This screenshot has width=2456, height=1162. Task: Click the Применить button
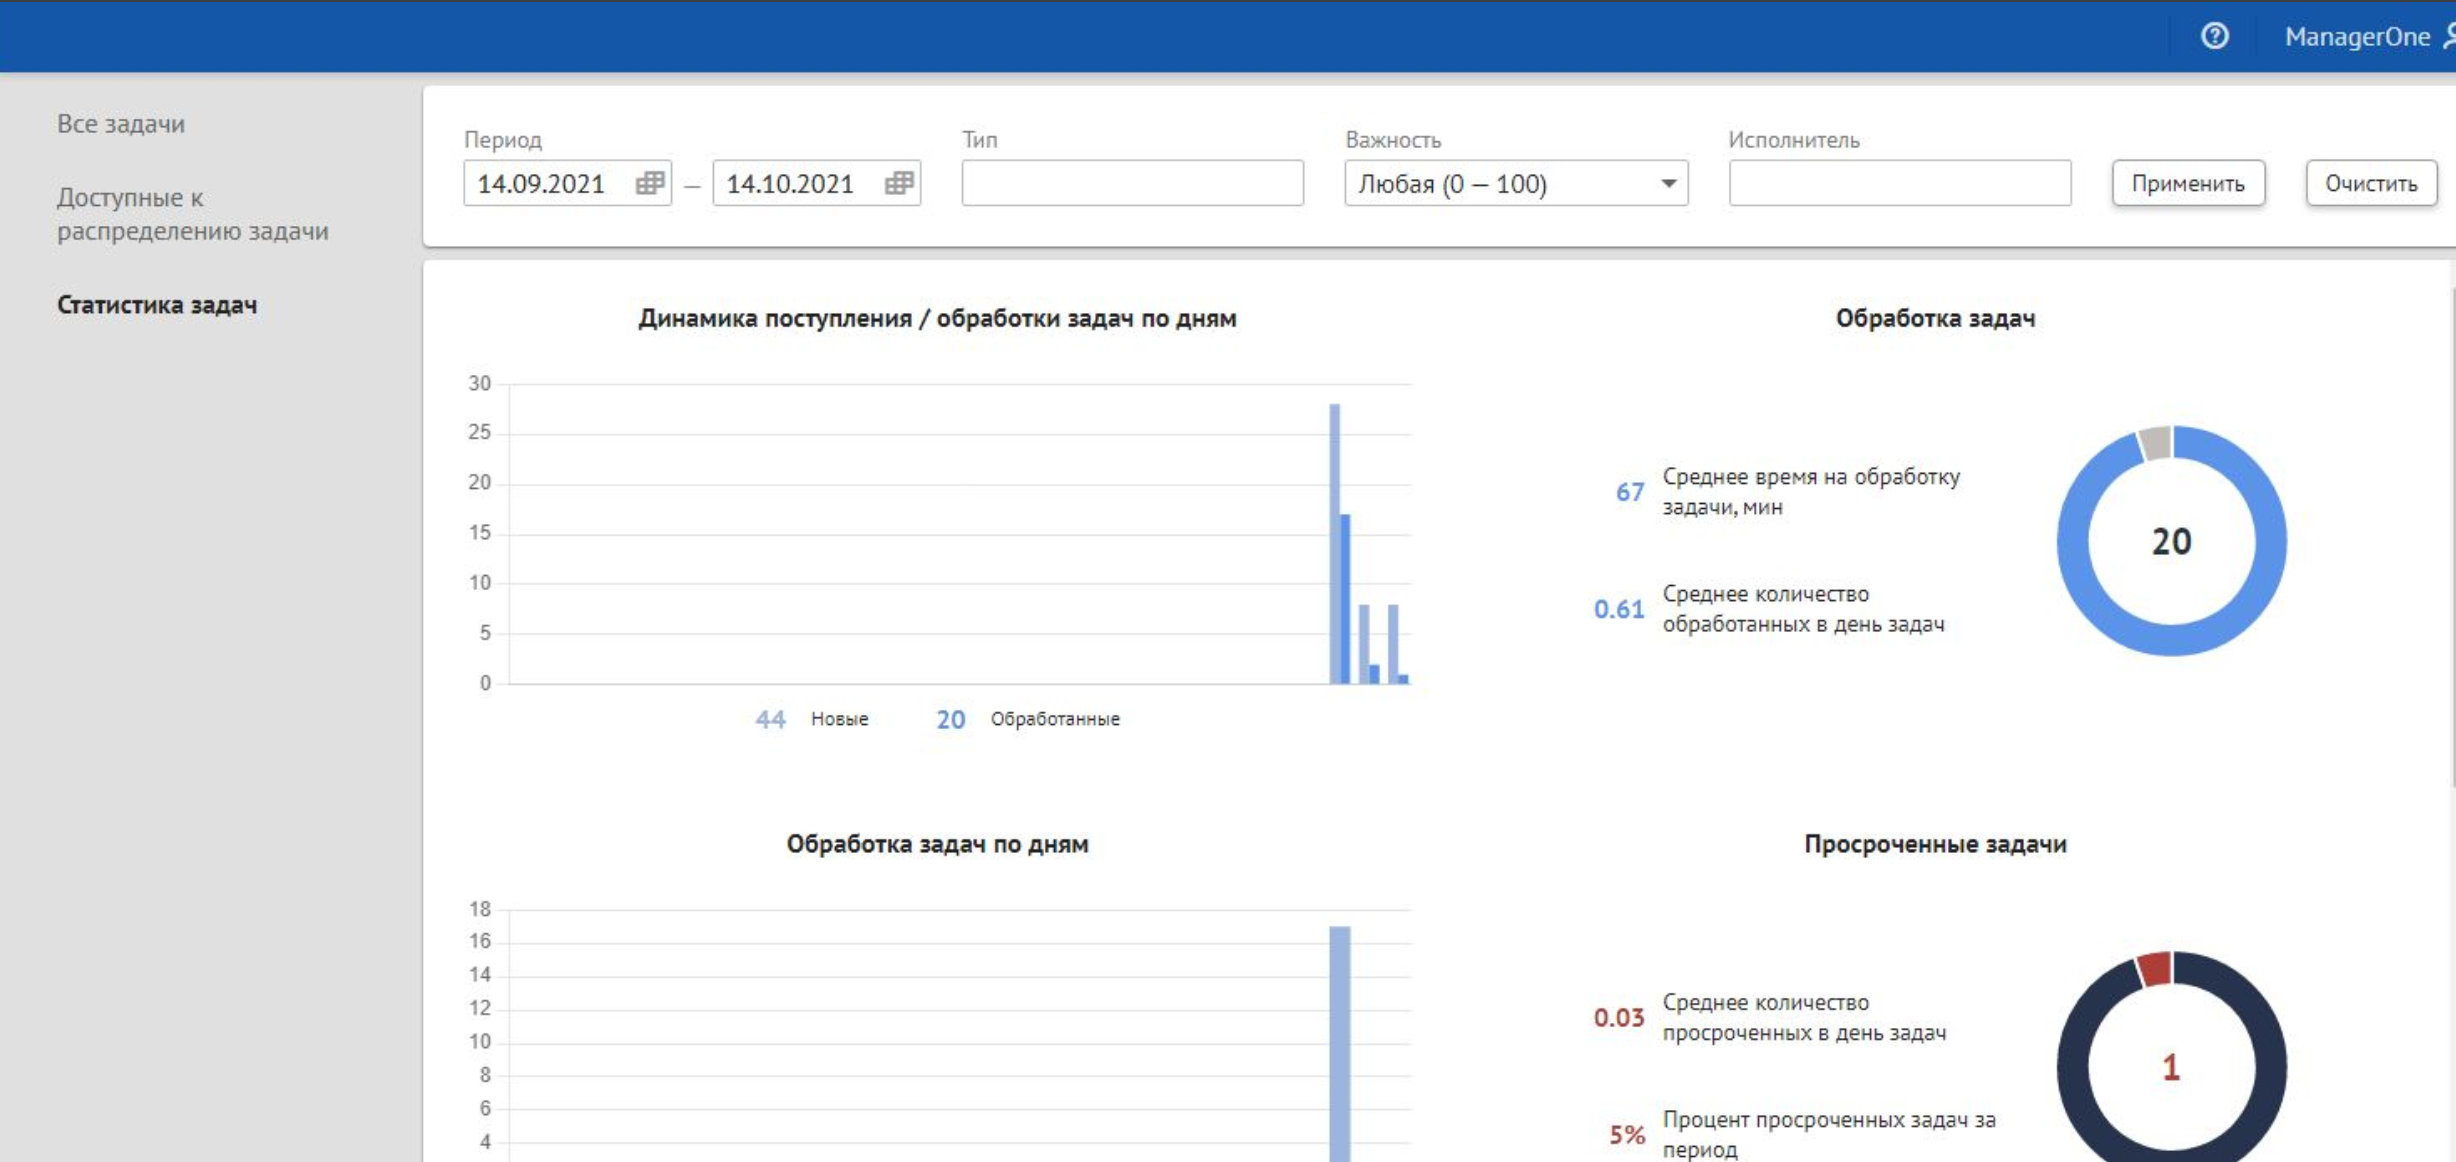2188,183
